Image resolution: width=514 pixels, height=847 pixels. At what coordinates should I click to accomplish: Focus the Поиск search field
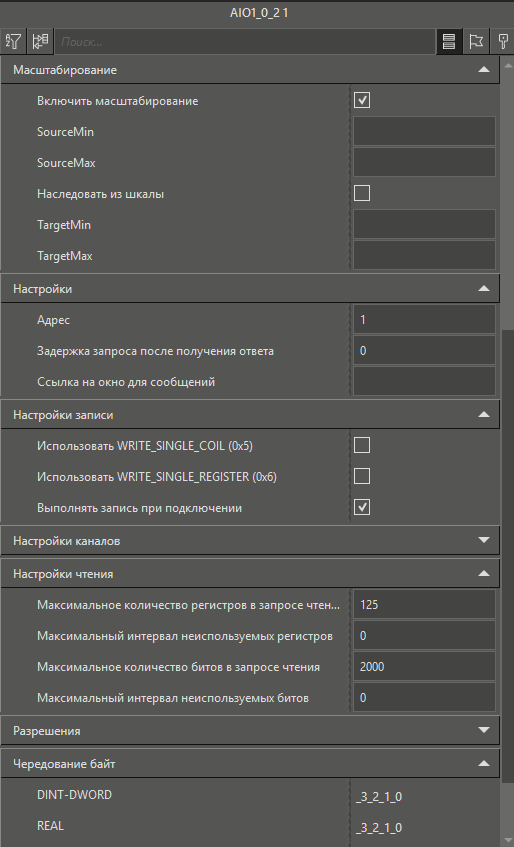click(245, 41)
